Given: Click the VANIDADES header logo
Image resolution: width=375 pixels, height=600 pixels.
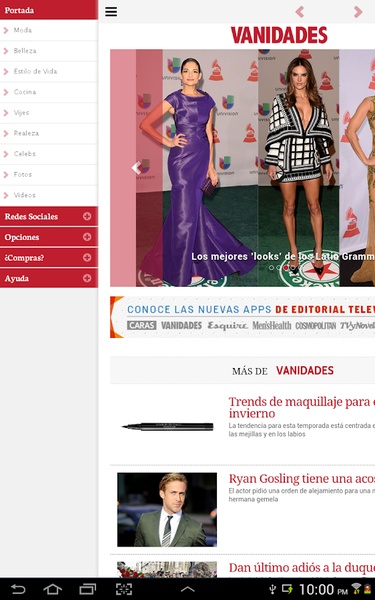Looking at the screenshot, I should point(279,35).
